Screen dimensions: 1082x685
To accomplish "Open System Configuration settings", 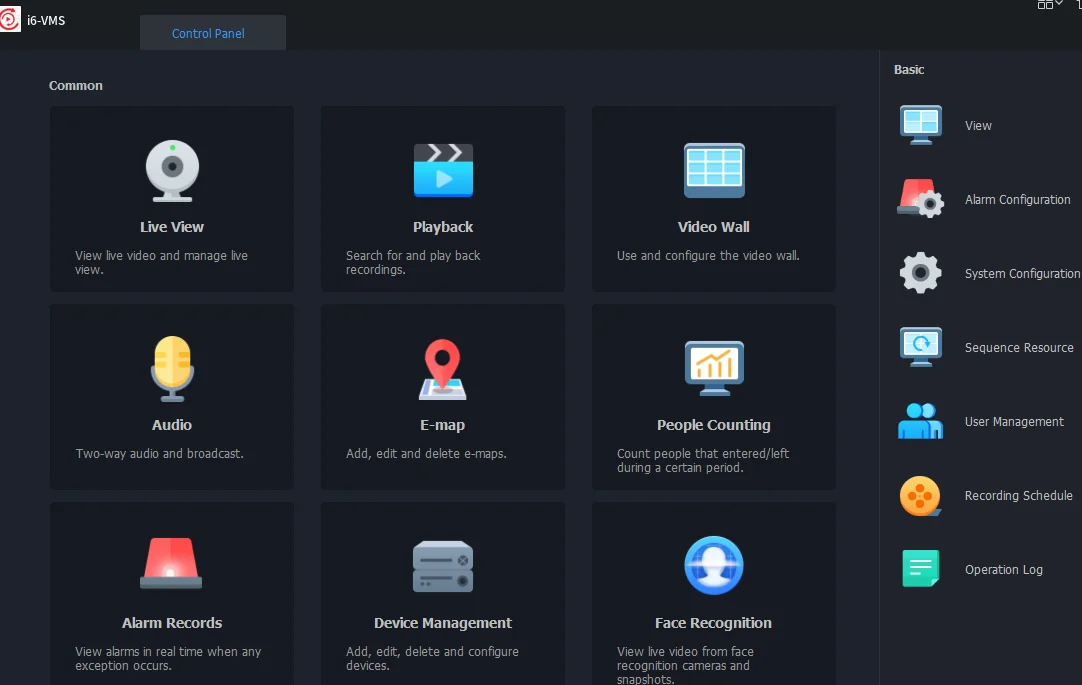I will 1022,273.
